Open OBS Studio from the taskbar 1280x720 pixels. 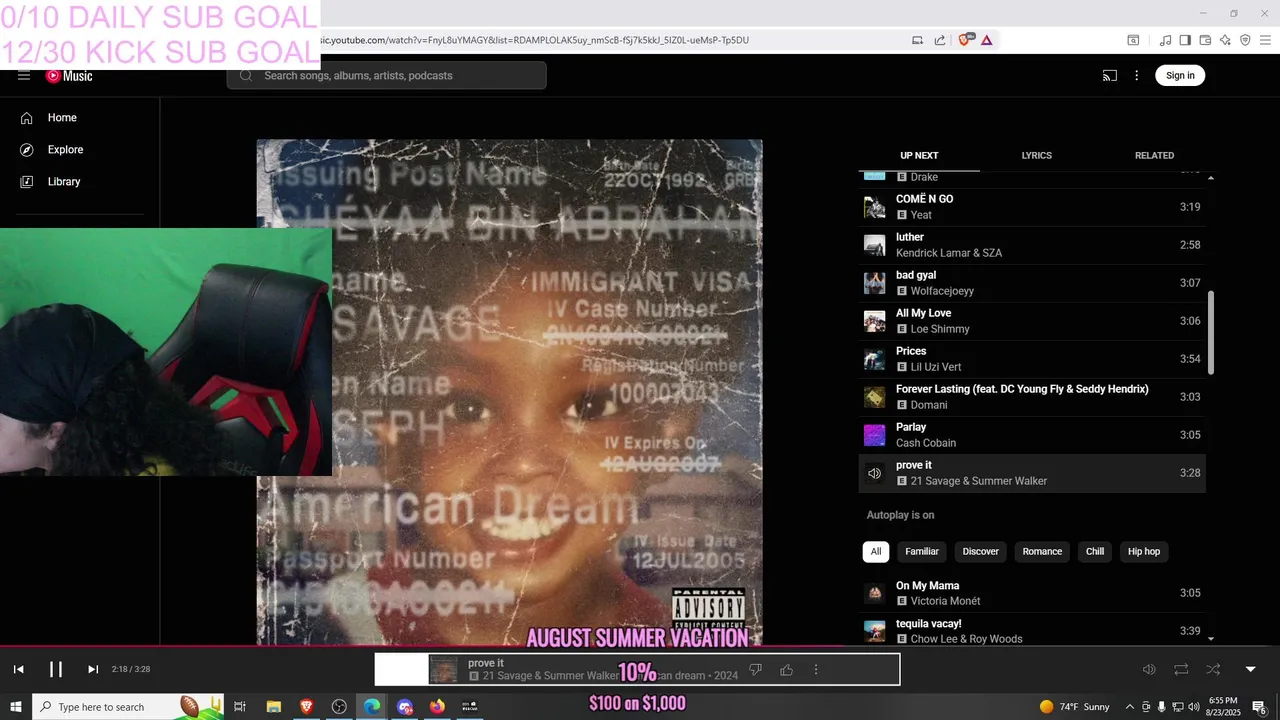[339, 707]
